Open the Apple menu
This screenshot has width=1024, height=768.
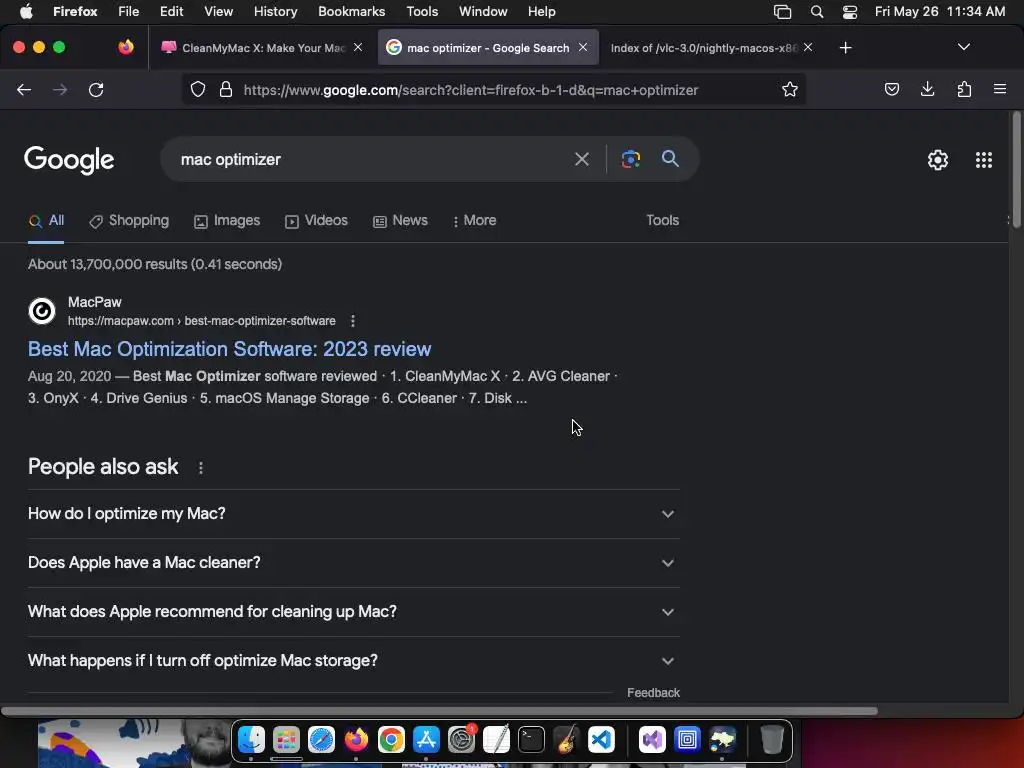(x=26, y=12)
